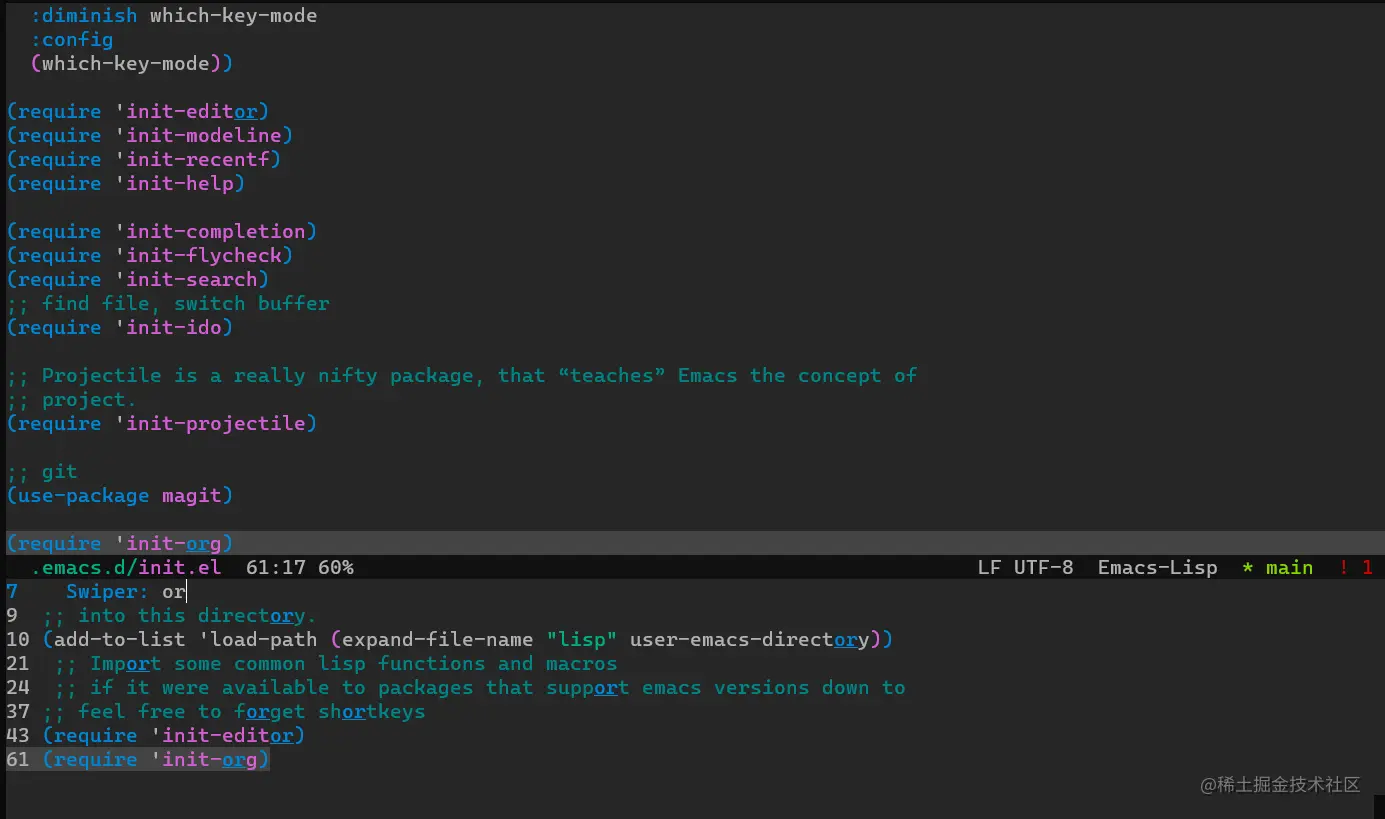Click the "(require 'init-help)" line
Image resolution: width=1385 pixels, height=819 pixels.
pyautogui.click(x=126, y=183)
